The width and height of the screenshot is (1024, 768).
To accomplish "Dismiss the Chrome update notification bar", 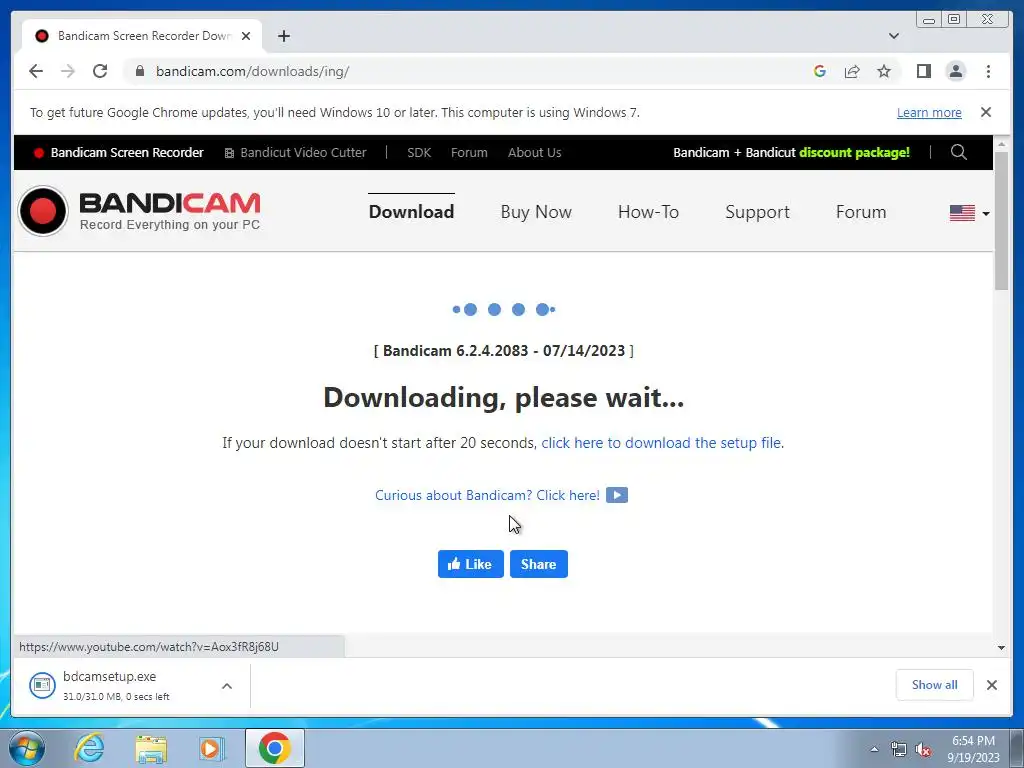I will [x=985, y=112].
